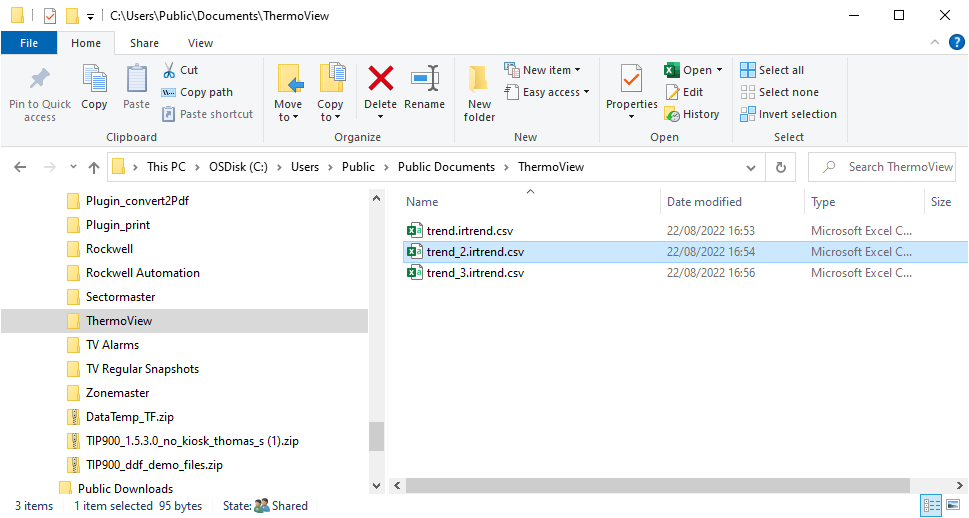This screenshot has height=518, width=969.
Task: Go back with the left arrow
Action: (20, 167)
